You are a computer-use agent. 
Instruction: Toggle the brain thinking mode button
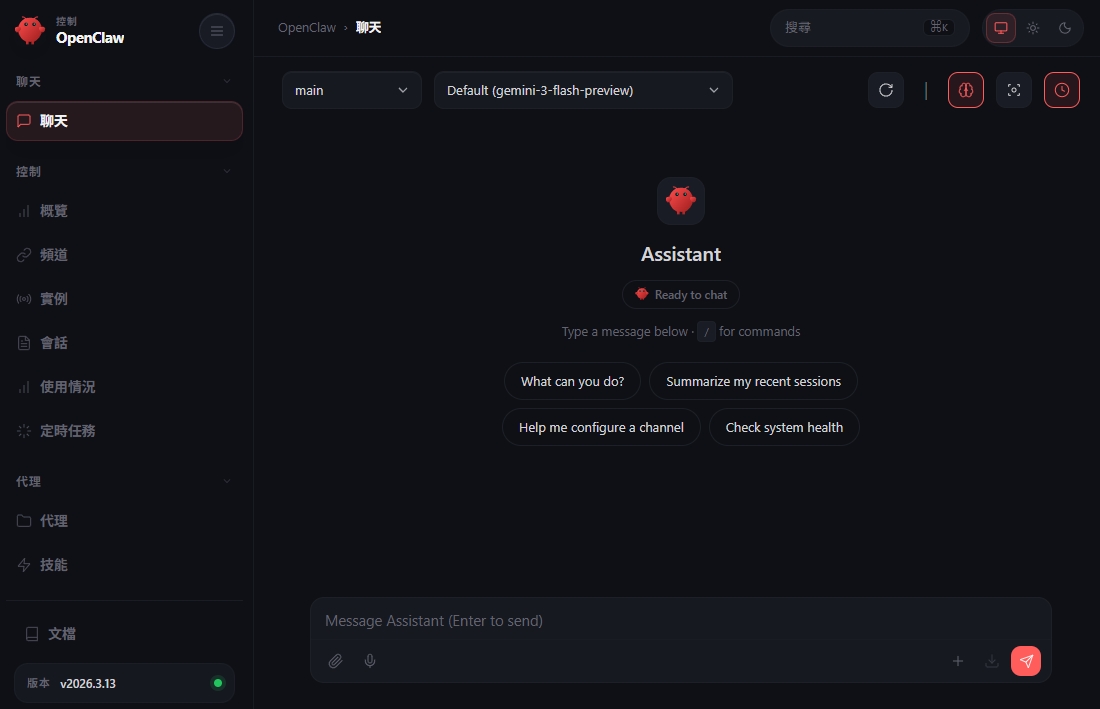[965, 90]
